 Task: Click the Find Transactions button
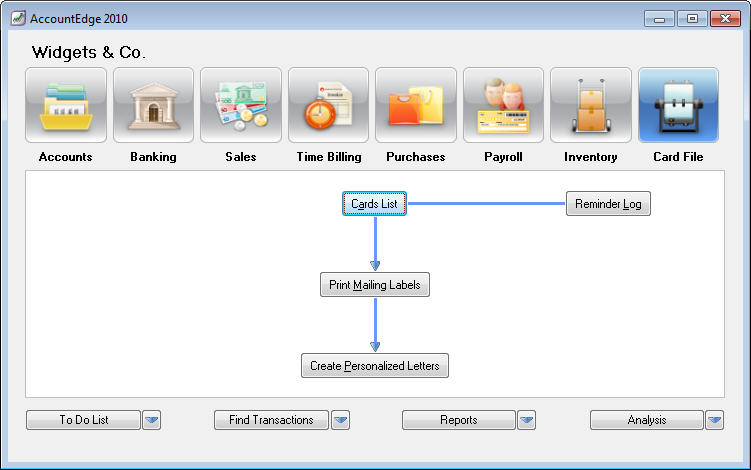271,420
